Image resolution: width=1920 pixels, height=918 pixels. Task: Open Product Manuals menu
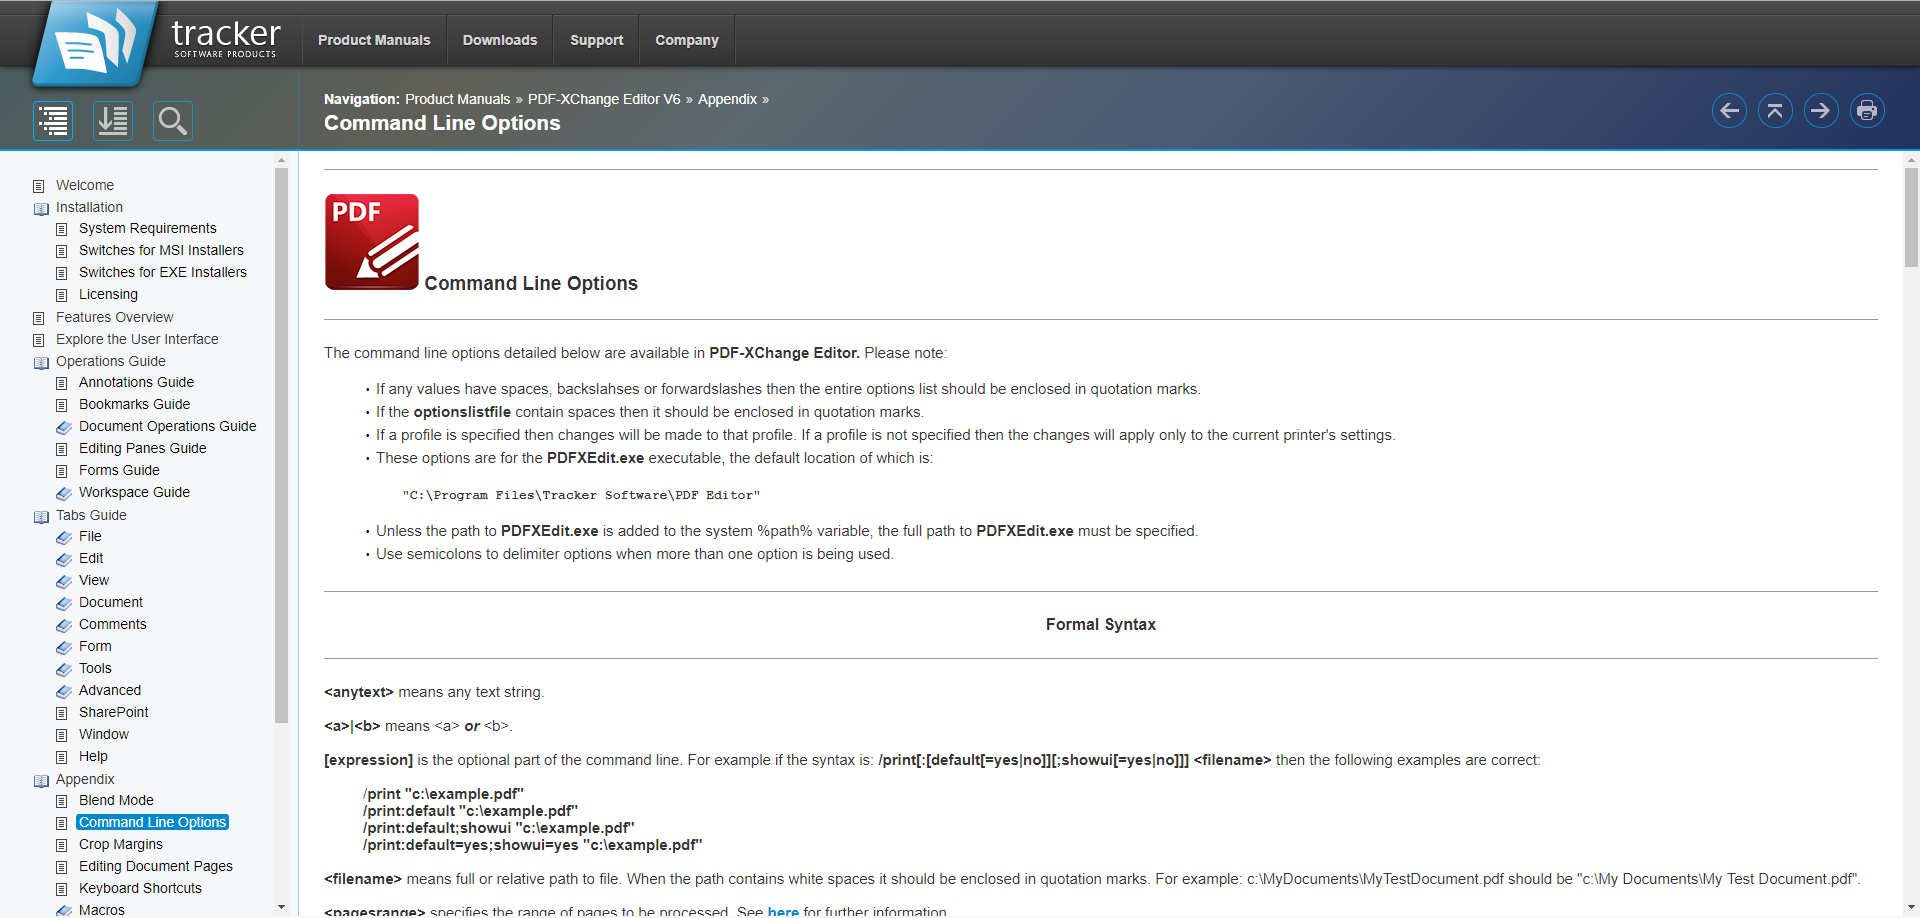(374, 40)
